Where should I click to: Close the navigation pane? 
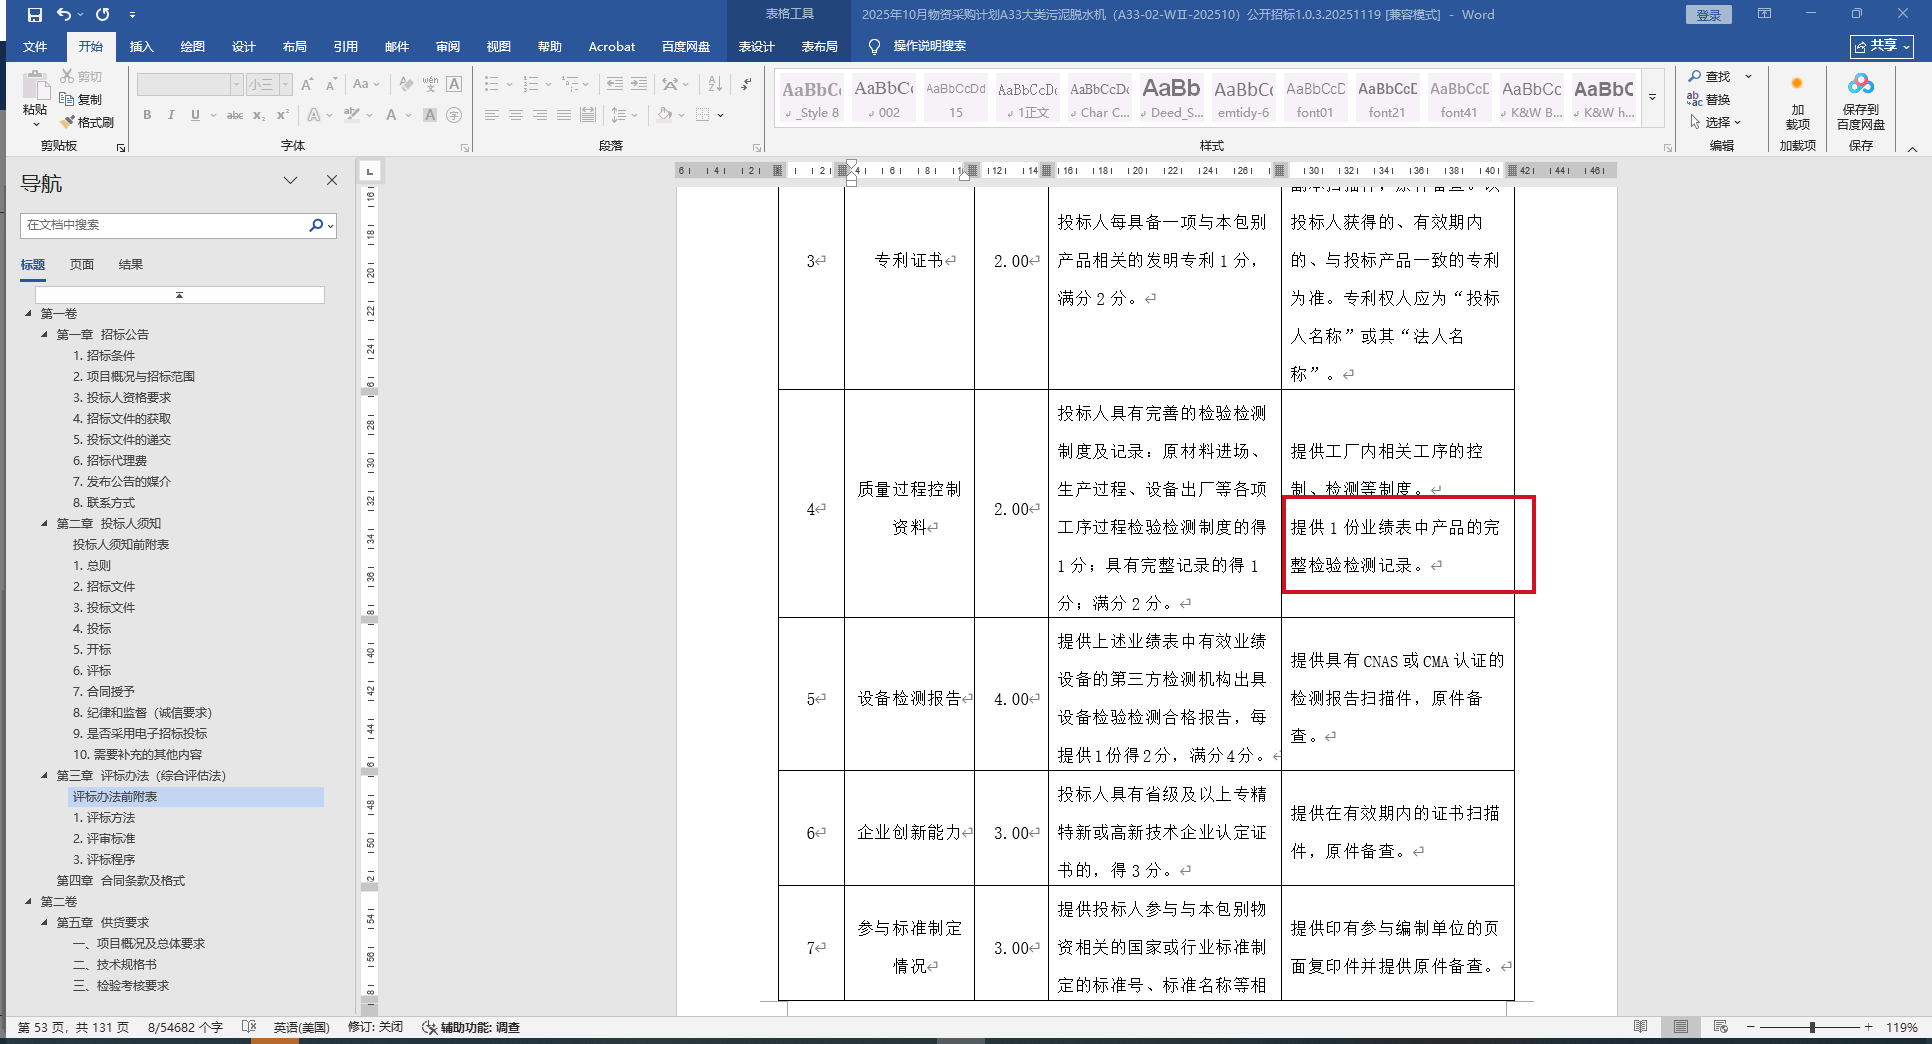(x=332, y=181)
